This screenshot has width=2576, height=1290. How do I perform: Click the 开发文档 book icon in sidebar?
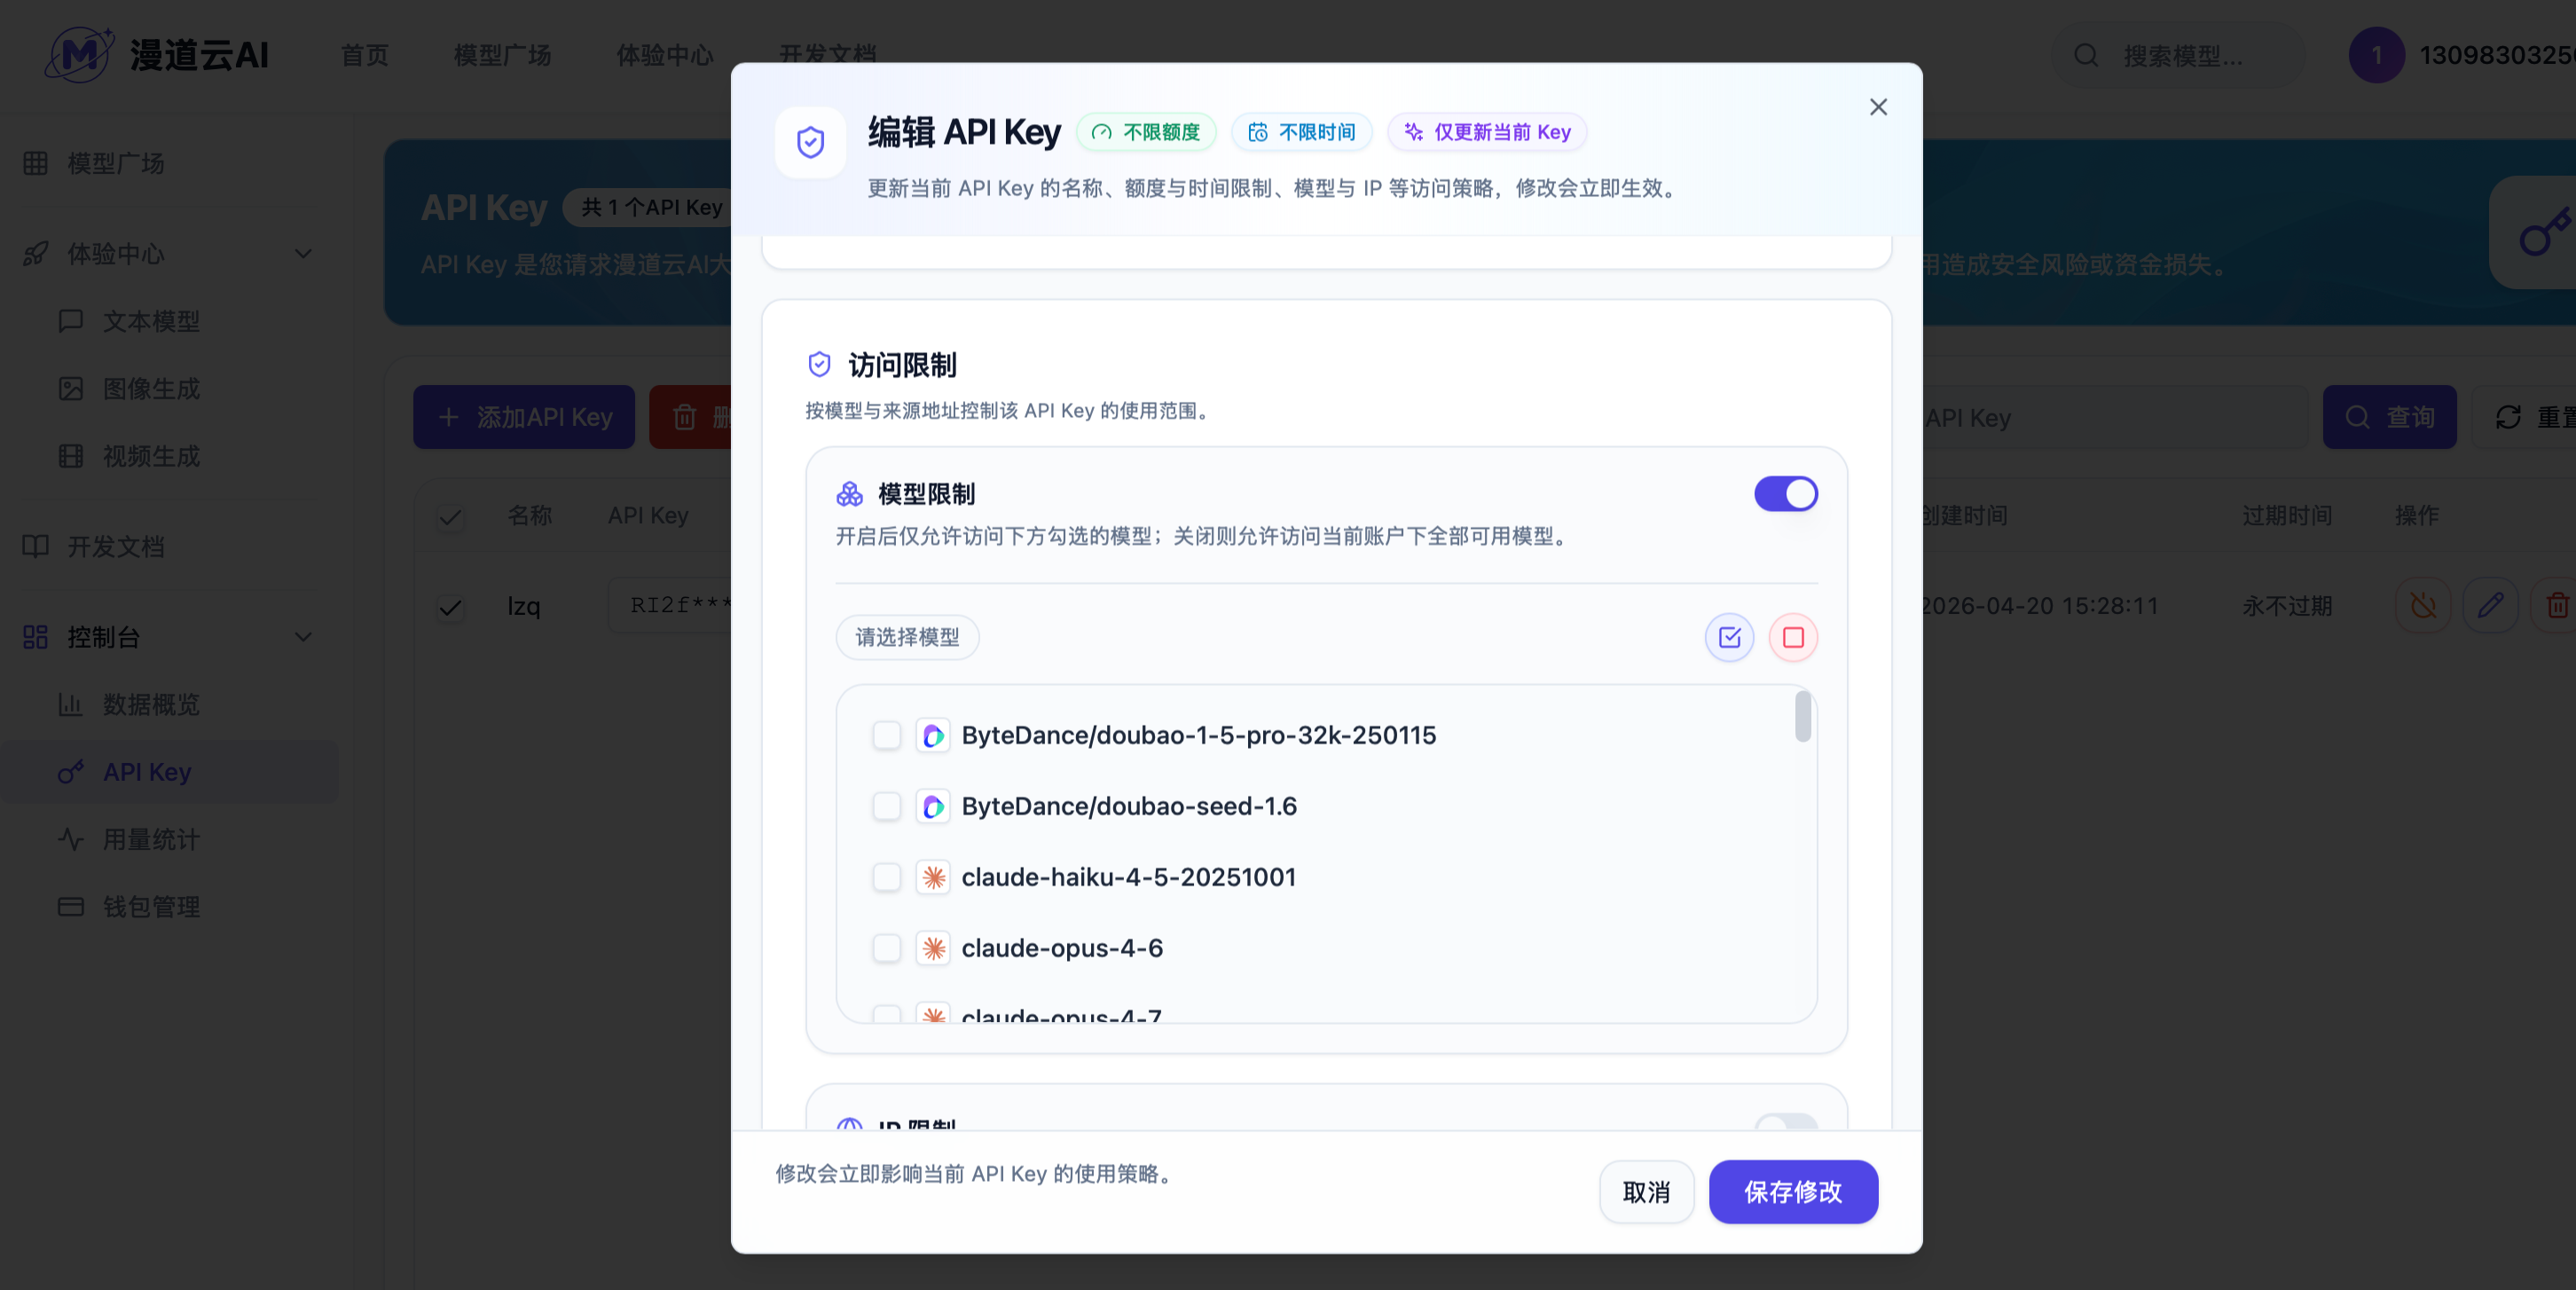pyautogui.click(x=35, y=546)
